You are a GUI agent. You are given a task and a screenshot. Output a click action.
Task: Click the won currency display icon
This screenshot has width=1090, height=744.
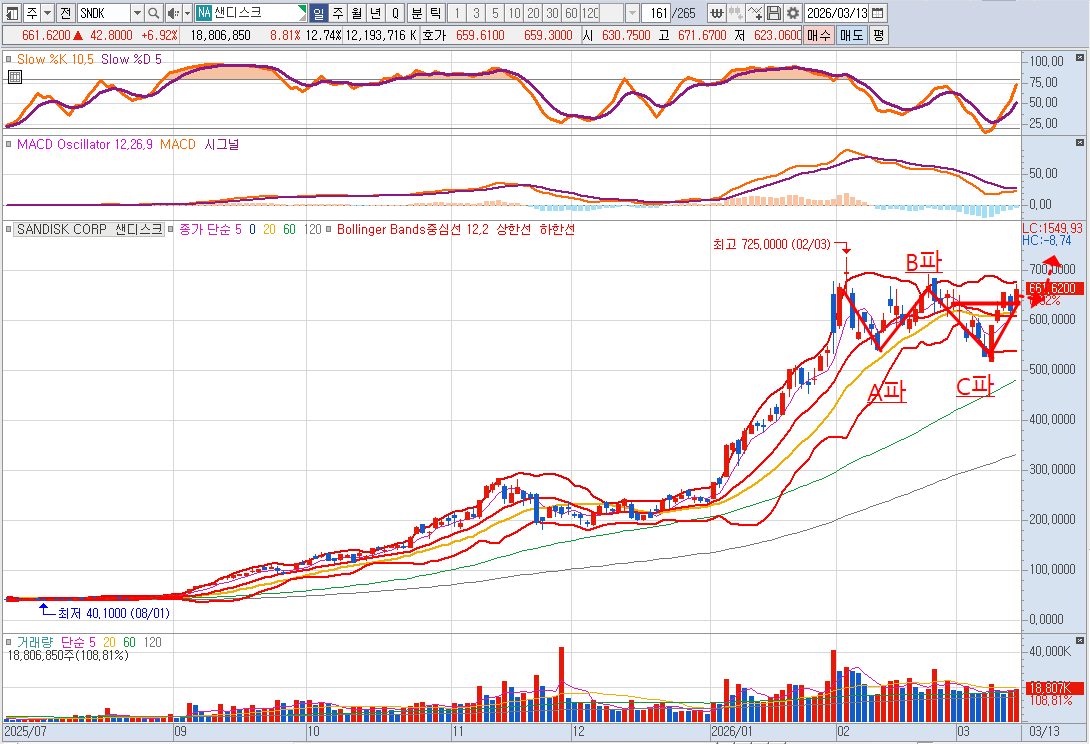[717, 13]
